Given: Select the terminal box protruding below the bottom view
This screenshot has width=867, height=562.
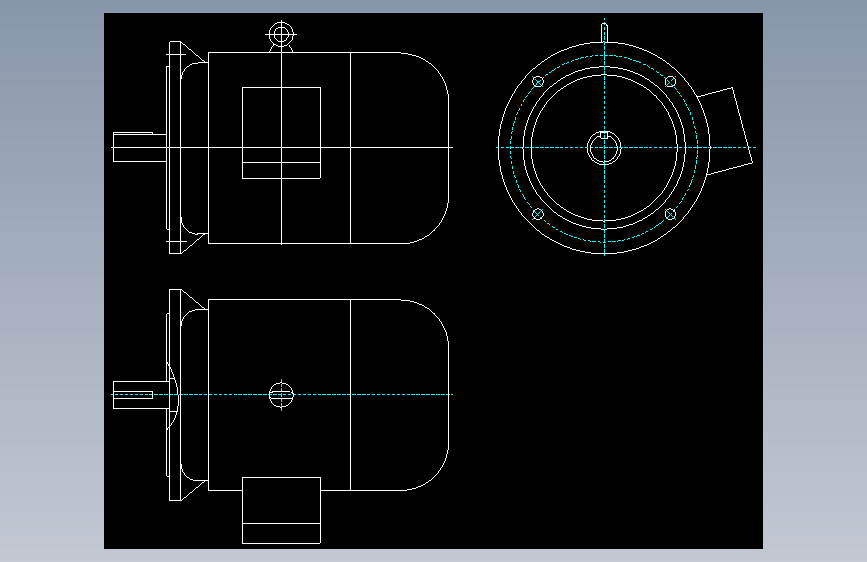Looking at the screenshot, I should click(x=281, y=511).
